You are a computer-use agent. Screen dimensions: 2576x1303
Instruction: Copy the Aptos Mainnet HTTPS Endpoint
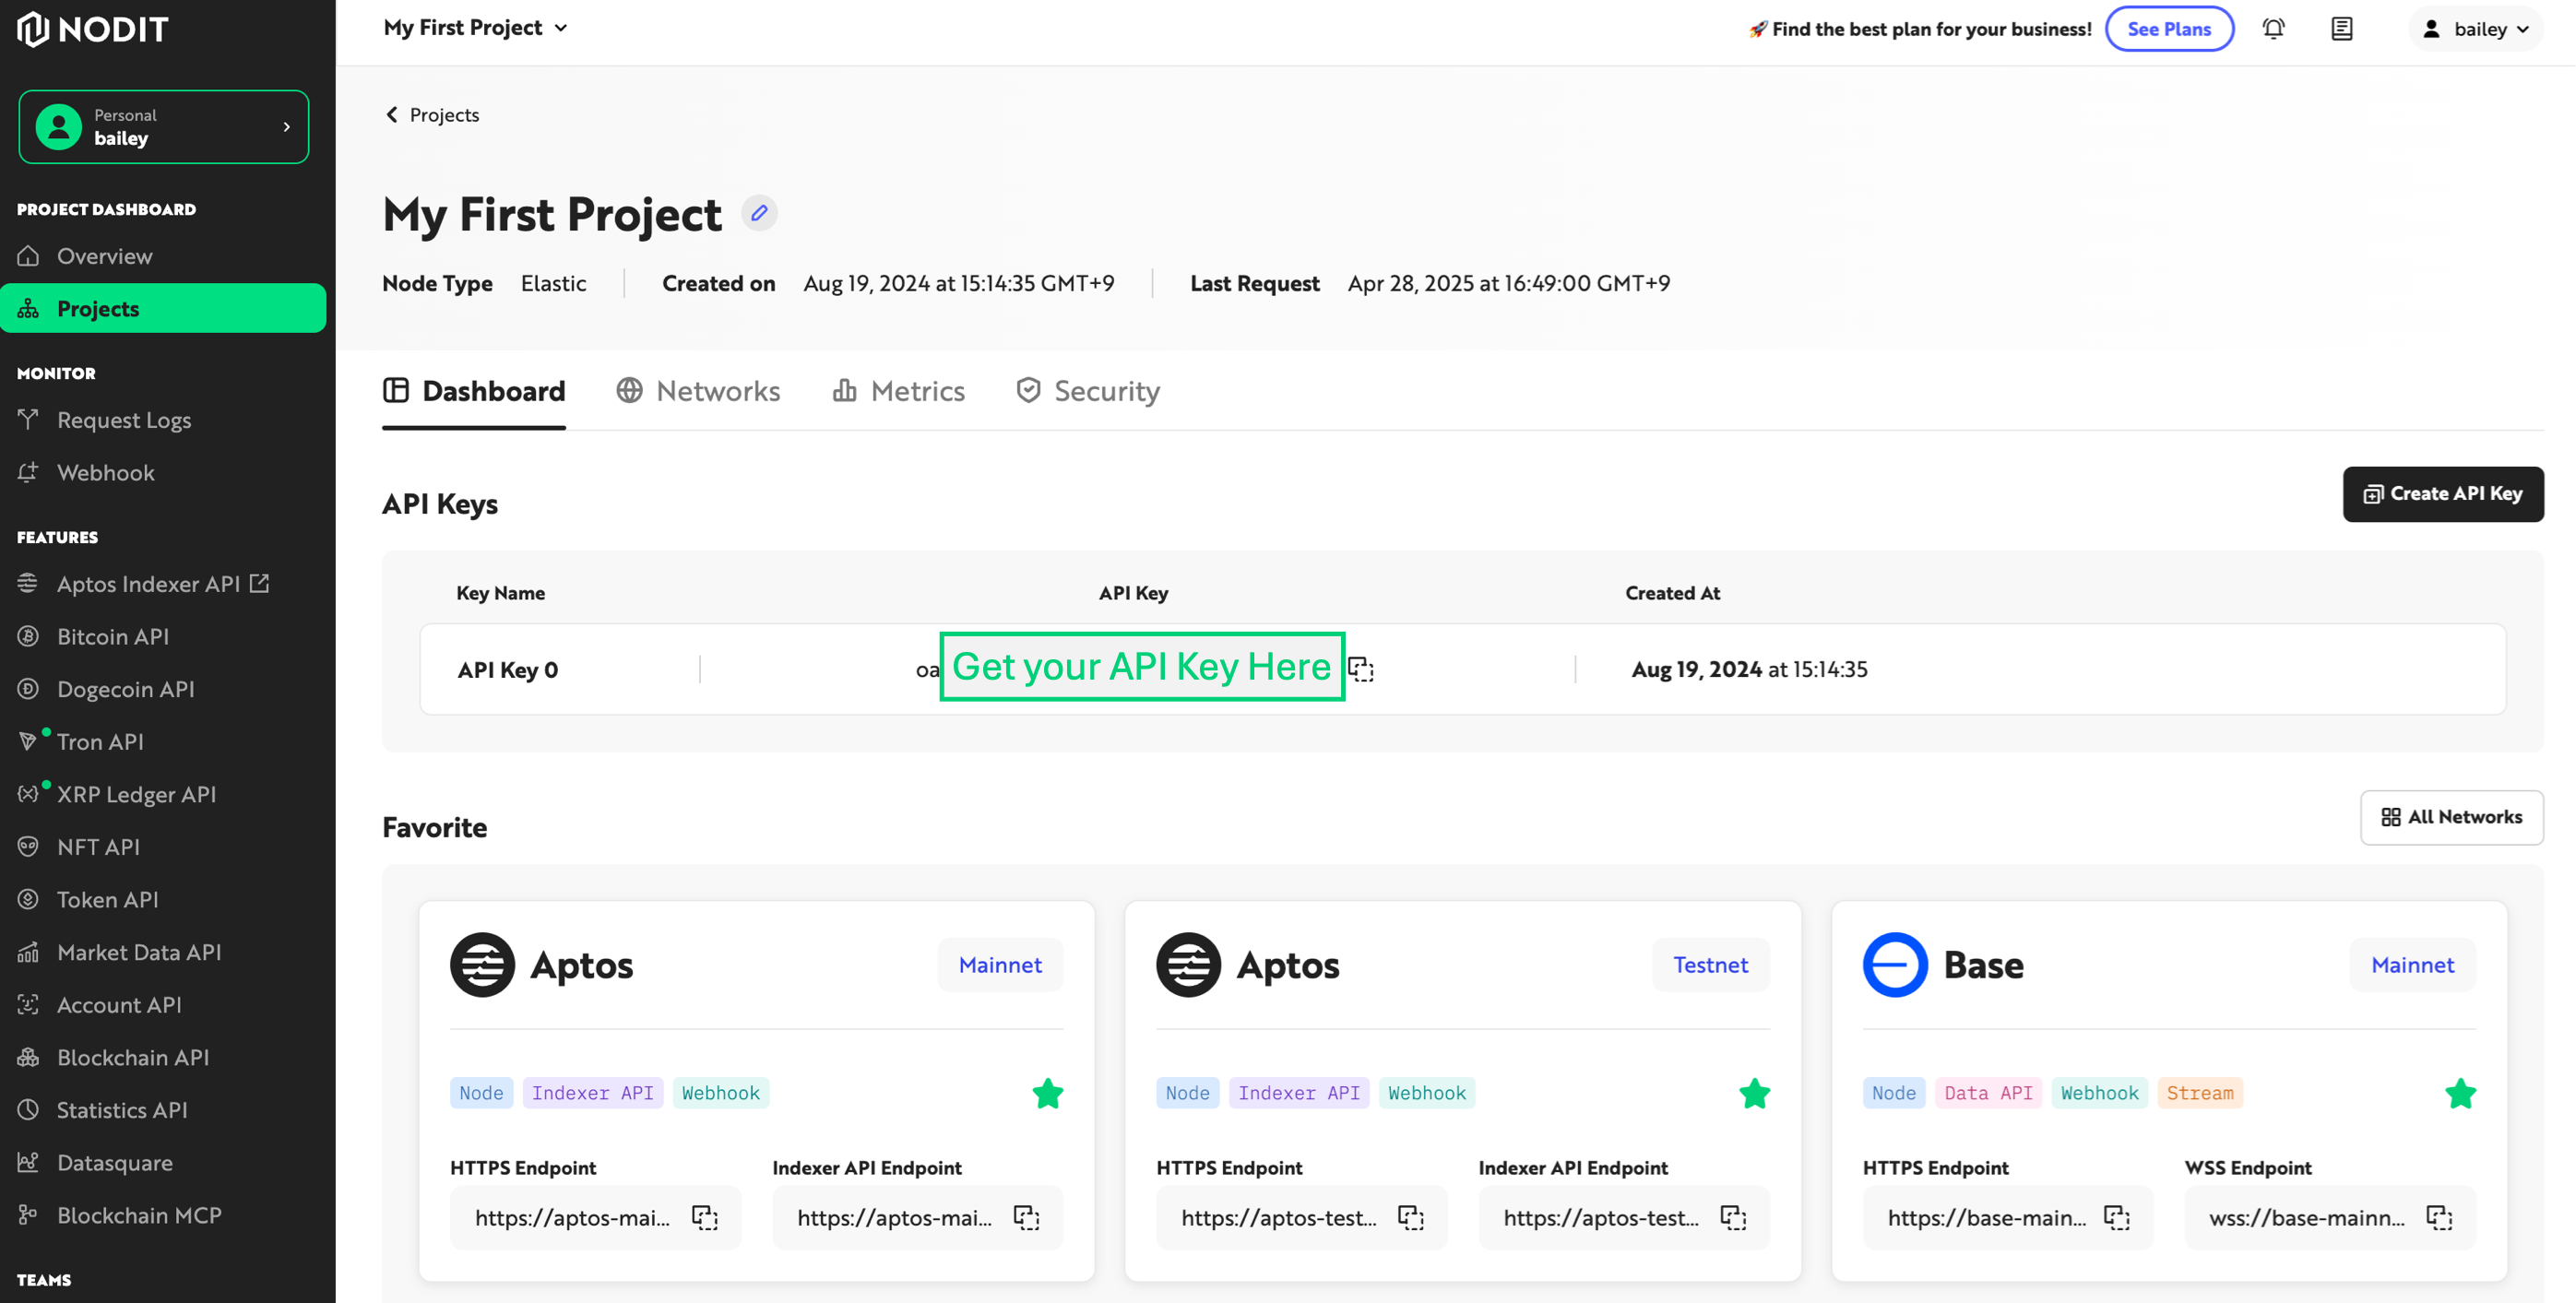[707, 1217]
